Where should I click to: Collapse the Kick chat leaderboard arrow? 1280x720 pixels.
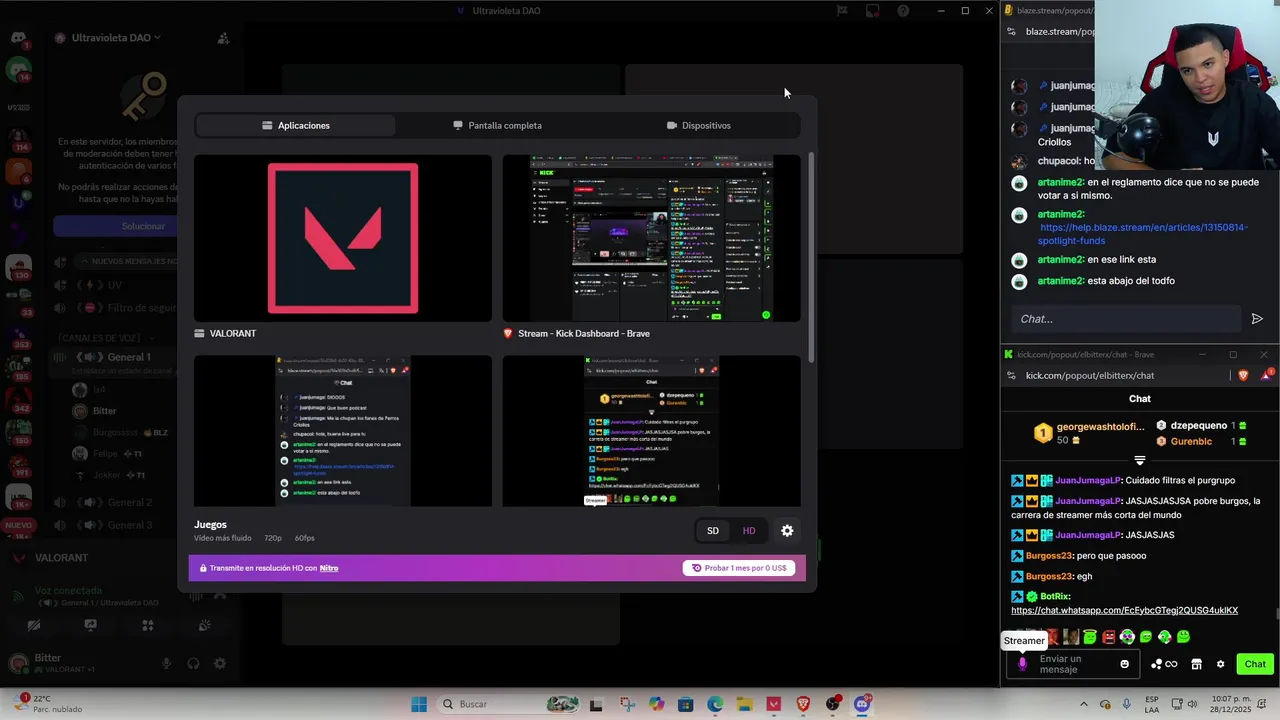click(x=1139, y=461)
